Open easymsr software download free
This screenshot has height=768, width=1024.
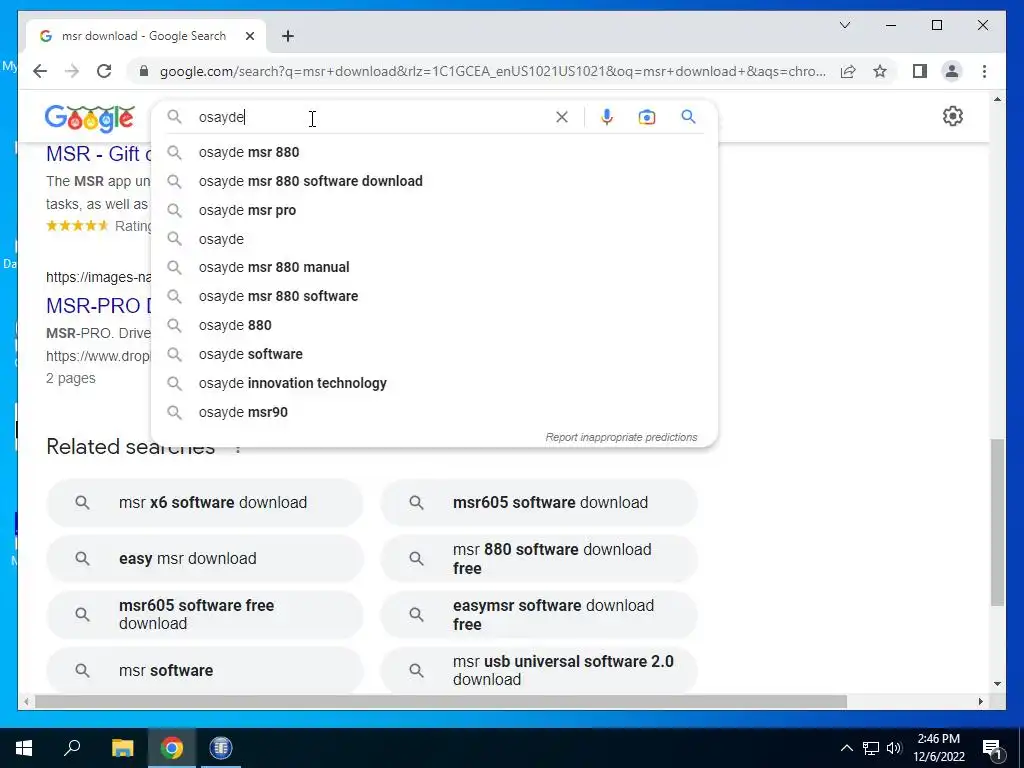539,615
